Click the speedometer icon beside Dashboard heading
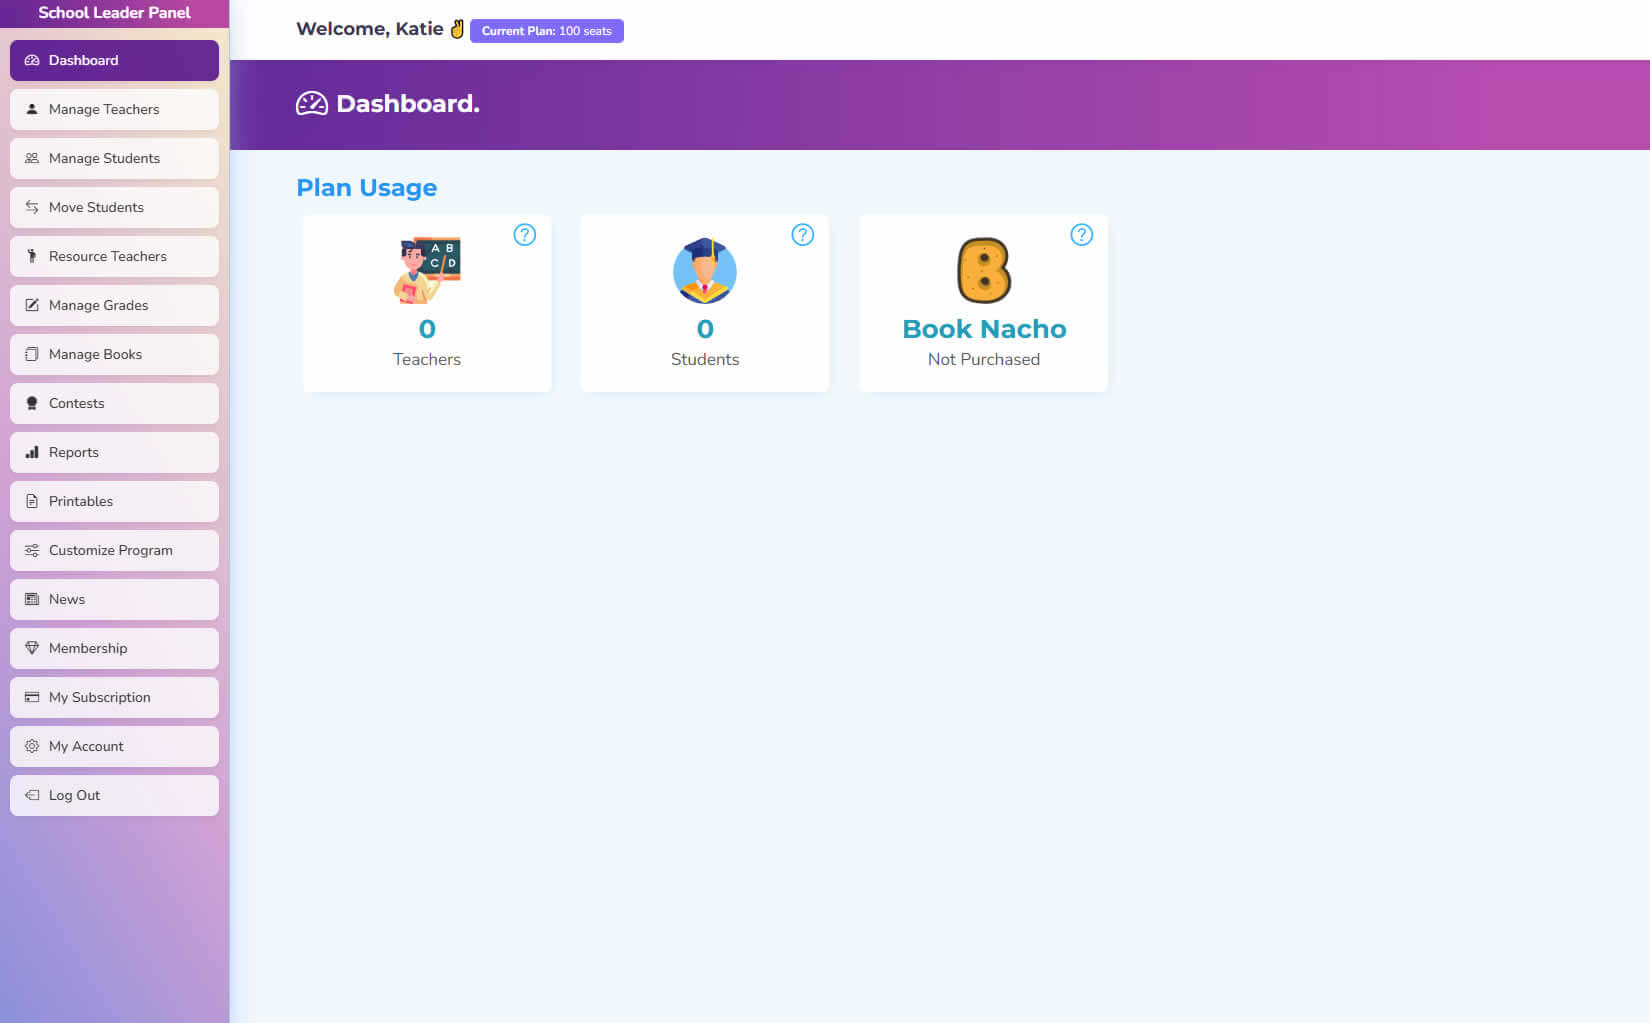Viewport: 1650px width, 1023px height. click(312, 104)
